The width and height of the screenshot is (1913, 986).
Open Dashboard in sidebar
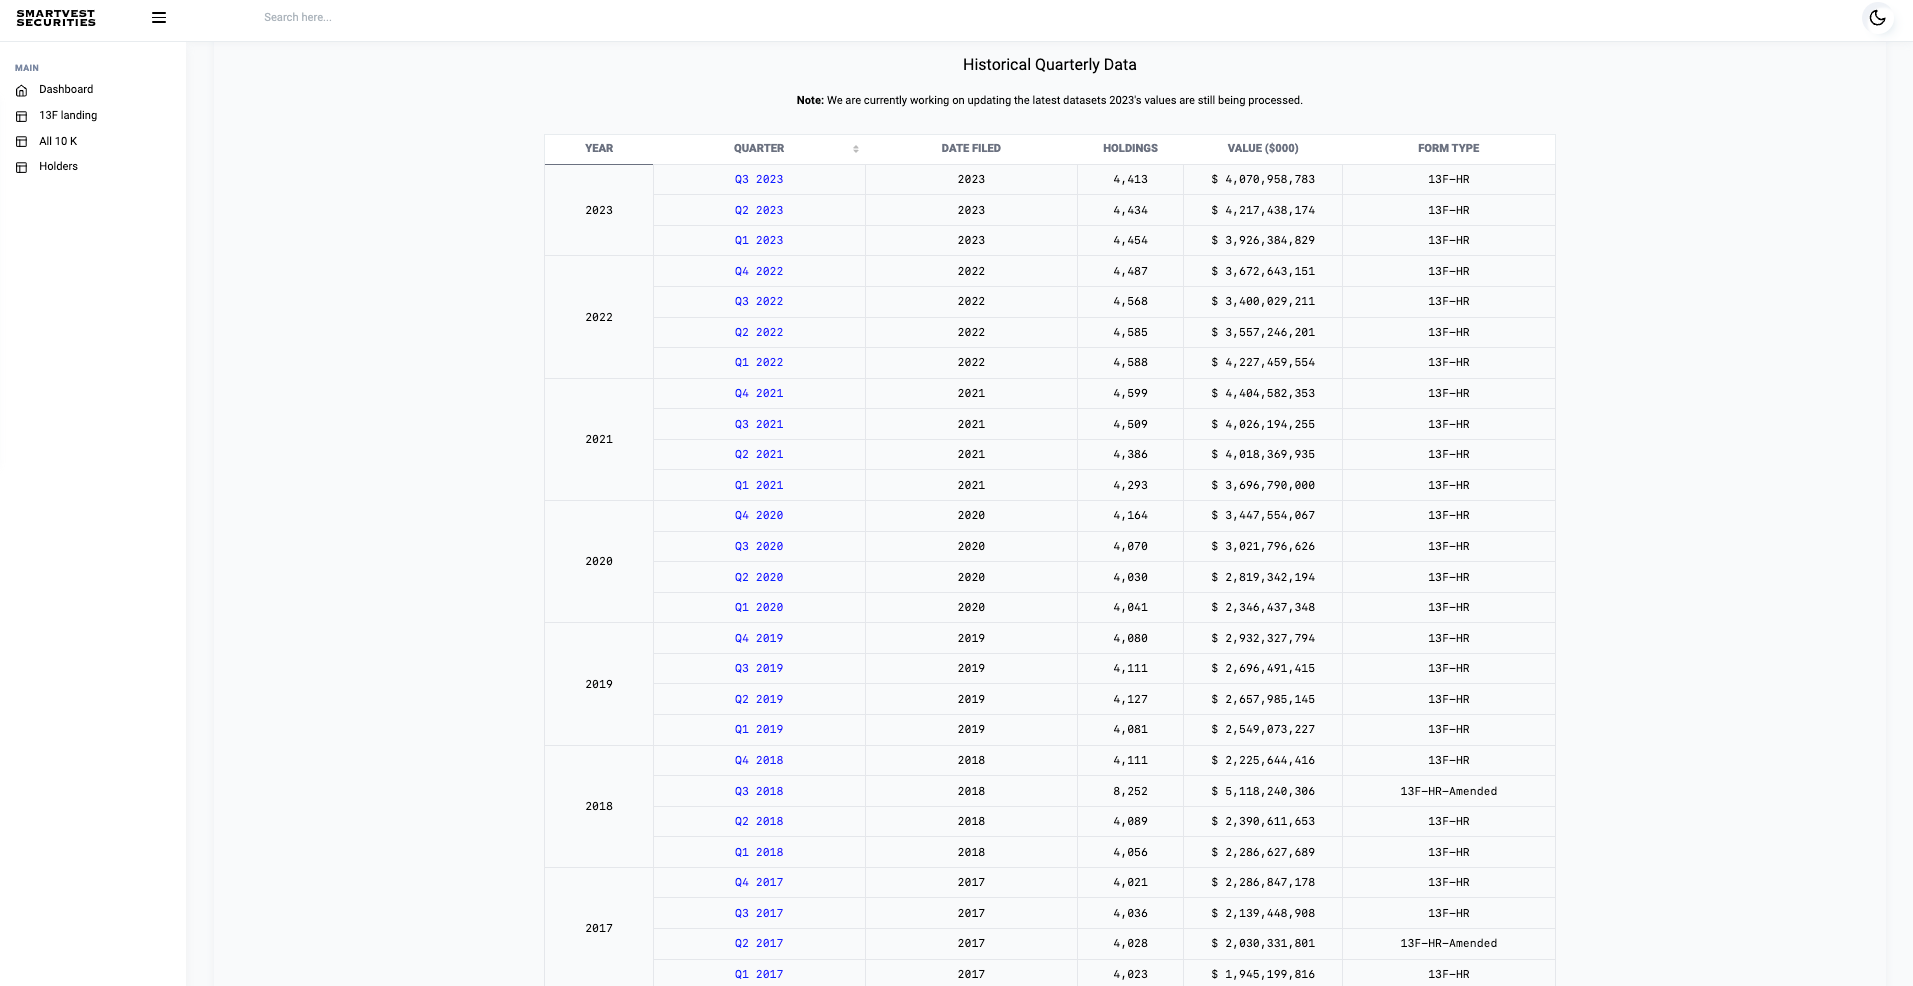66,90
